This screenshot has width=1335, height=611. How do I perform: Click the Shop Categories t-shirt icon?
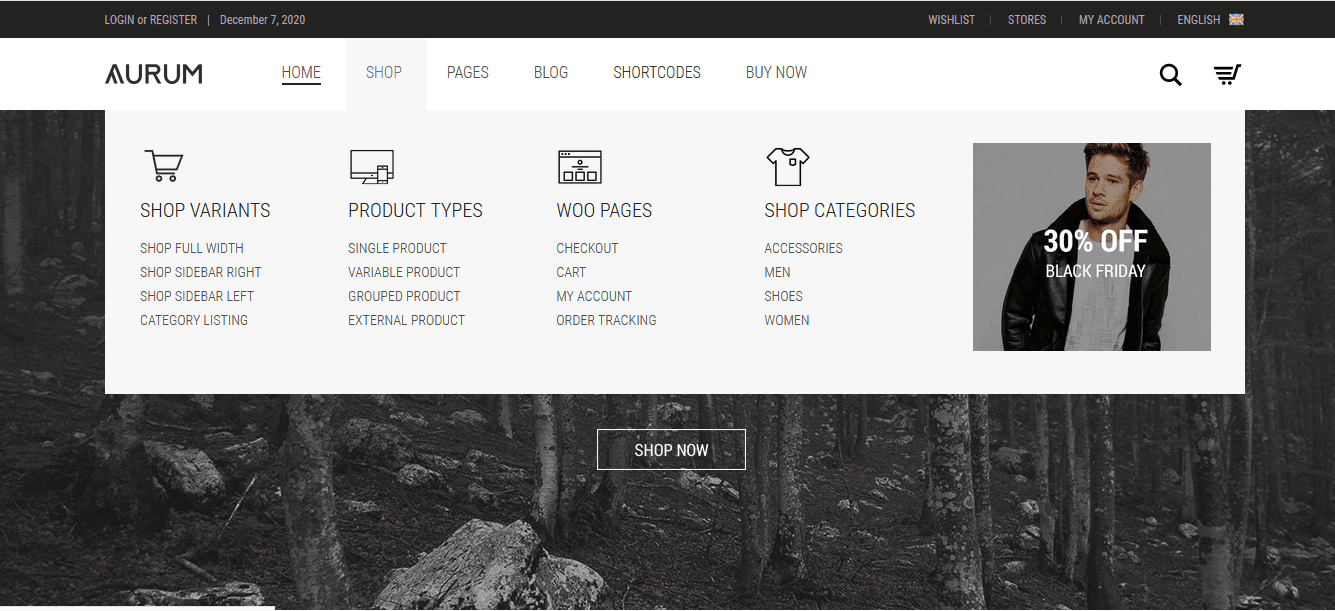tap(787, 166)
